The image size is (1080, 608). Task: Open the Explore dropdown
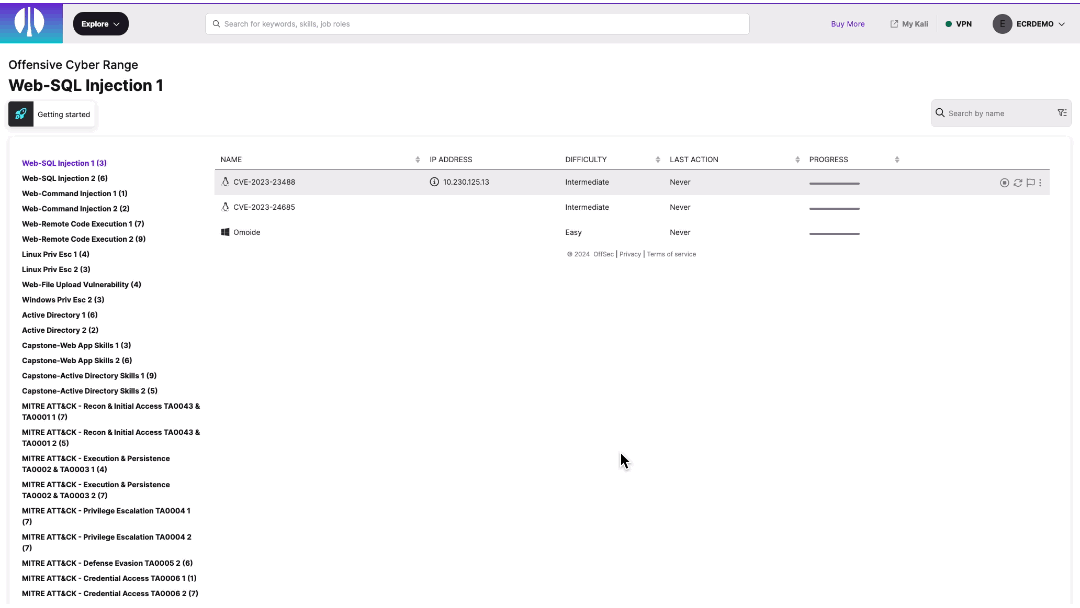click(x=100, y=23)
